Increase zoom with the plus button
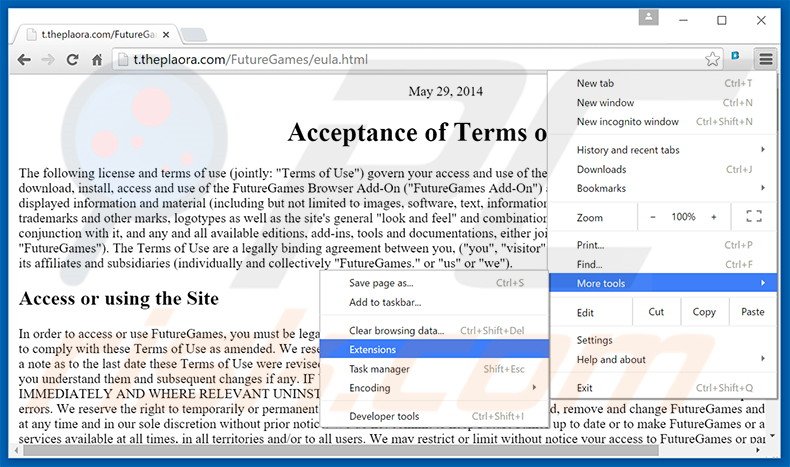790x467 pixels. tap(713, 217)
